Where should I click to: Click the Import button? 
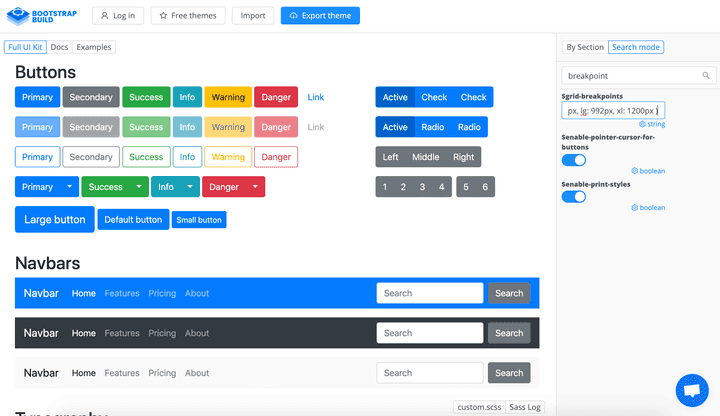[x=253, y=16]
